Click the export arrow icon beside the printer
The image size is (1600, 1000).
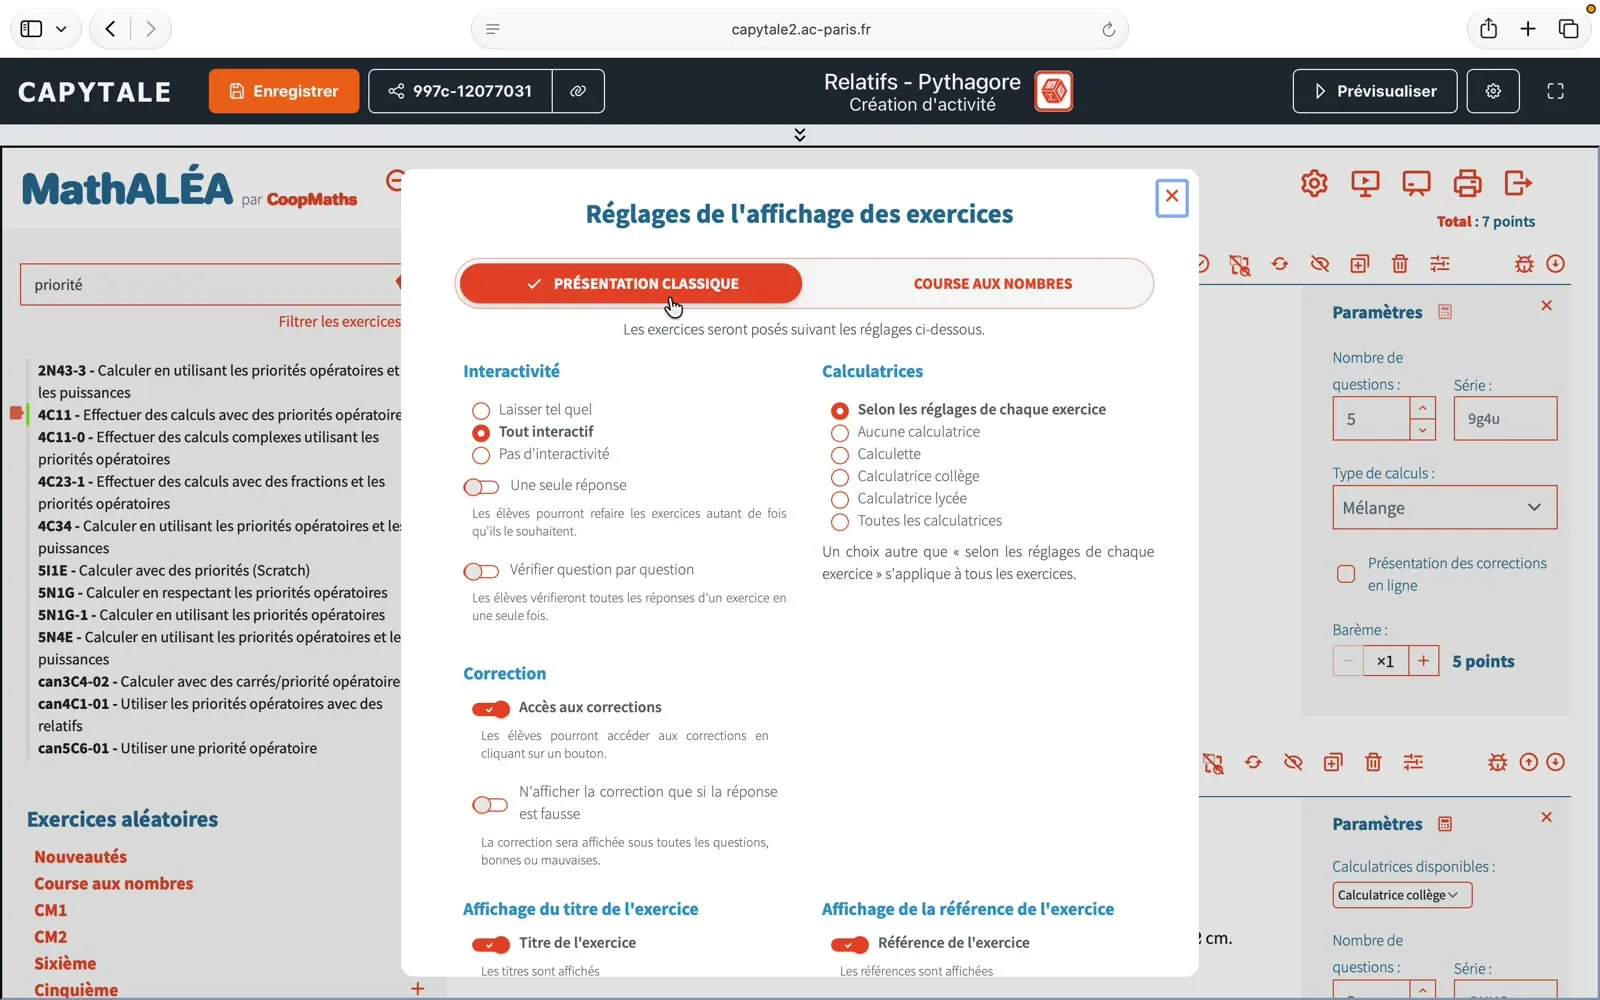coord(1518,183)
